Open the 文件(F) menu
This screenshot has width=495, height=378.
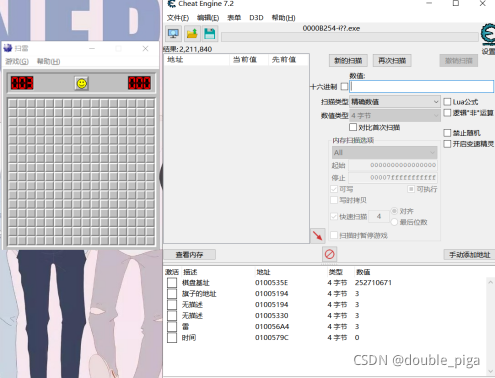pos(178,18)
